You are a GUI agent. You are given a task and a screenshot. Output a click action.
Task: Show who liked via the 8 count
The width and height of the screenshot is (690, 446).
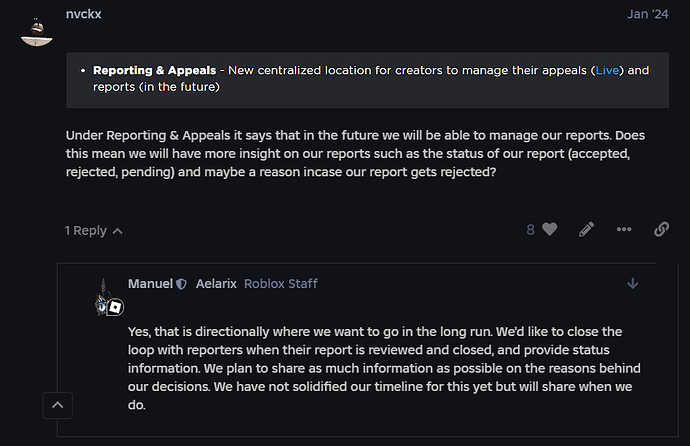531,229
